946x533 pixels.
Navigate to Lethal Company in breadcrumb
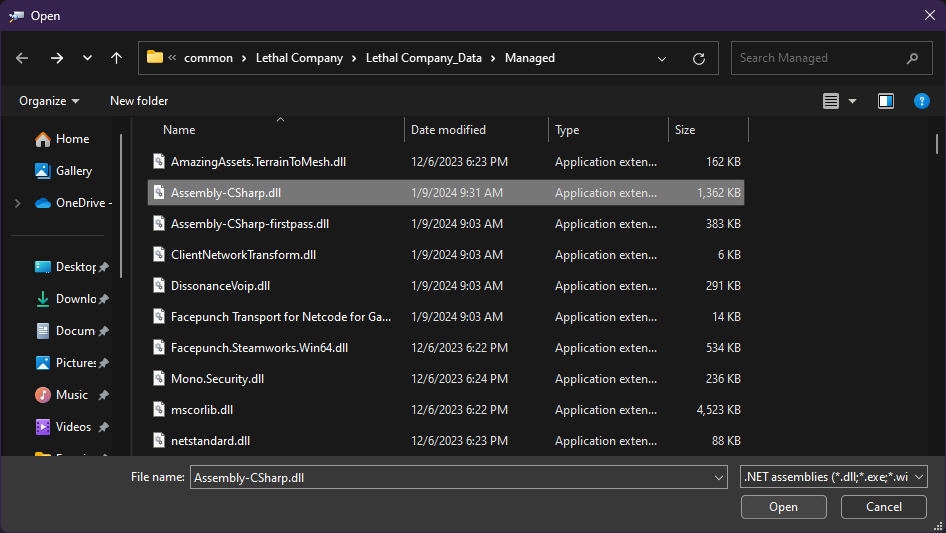299,58
